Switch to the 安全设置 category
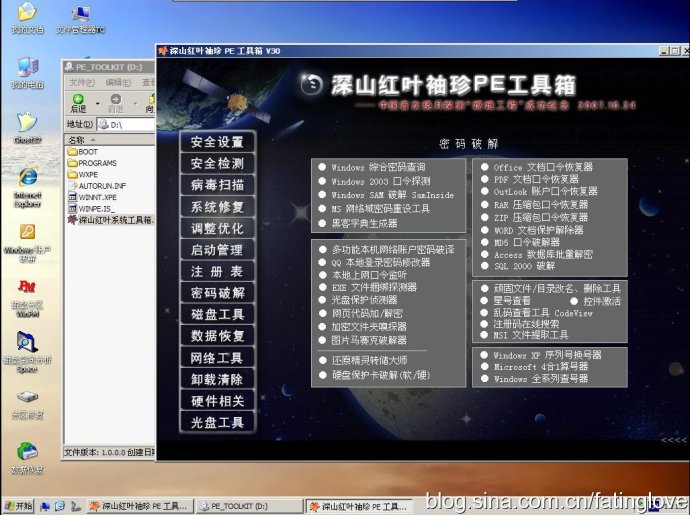690x515 pixels. coord(217,142)
